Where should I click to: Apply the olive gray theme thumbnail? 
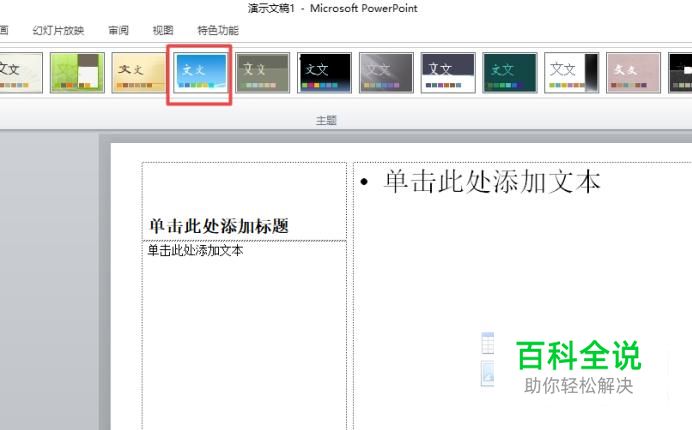pos(263,73)
